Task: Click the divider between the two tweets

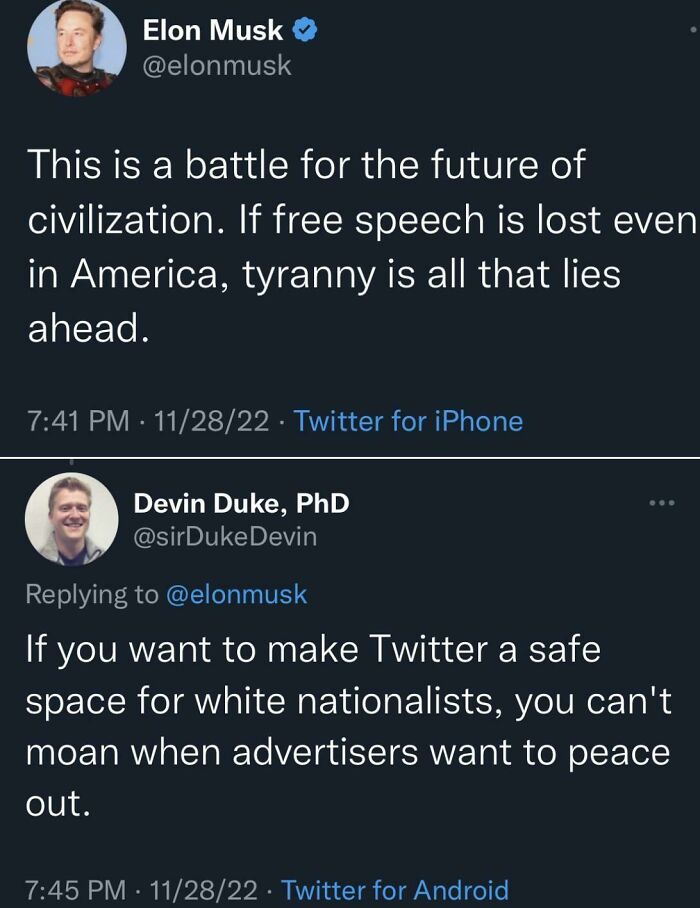Action: [x=350, y=460]
